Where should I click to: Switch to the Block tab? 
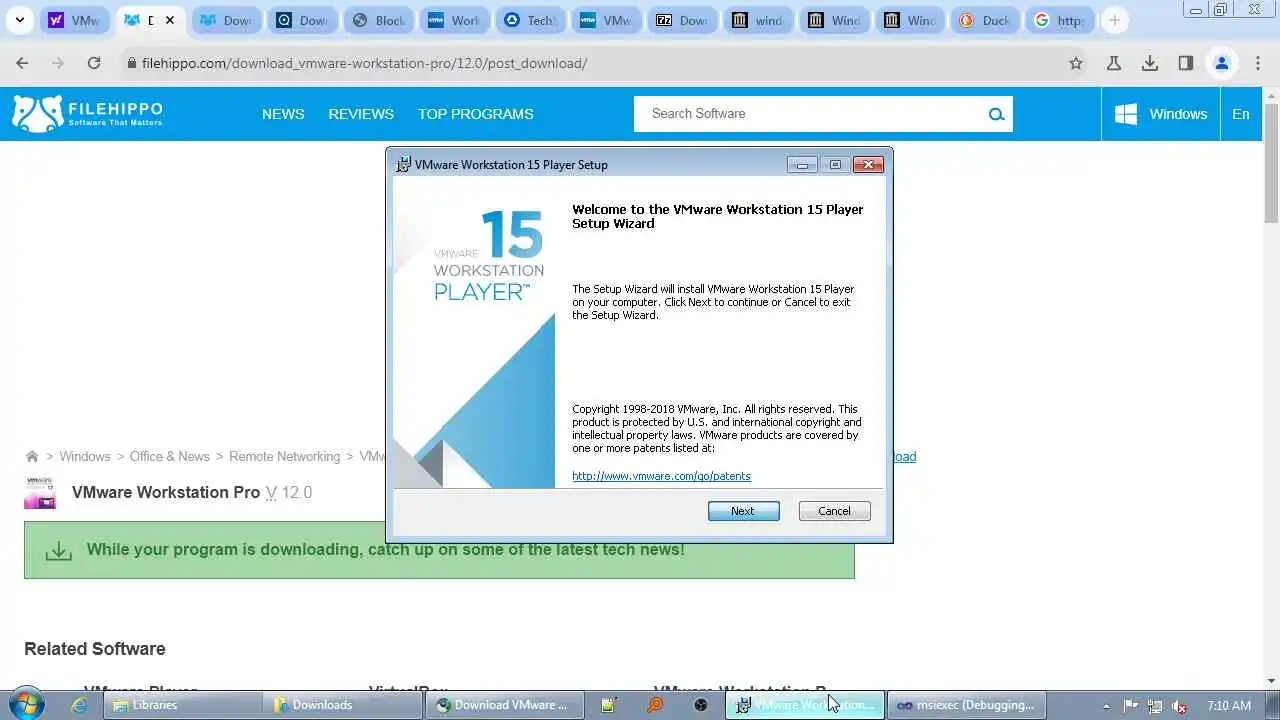pos(379,20)
